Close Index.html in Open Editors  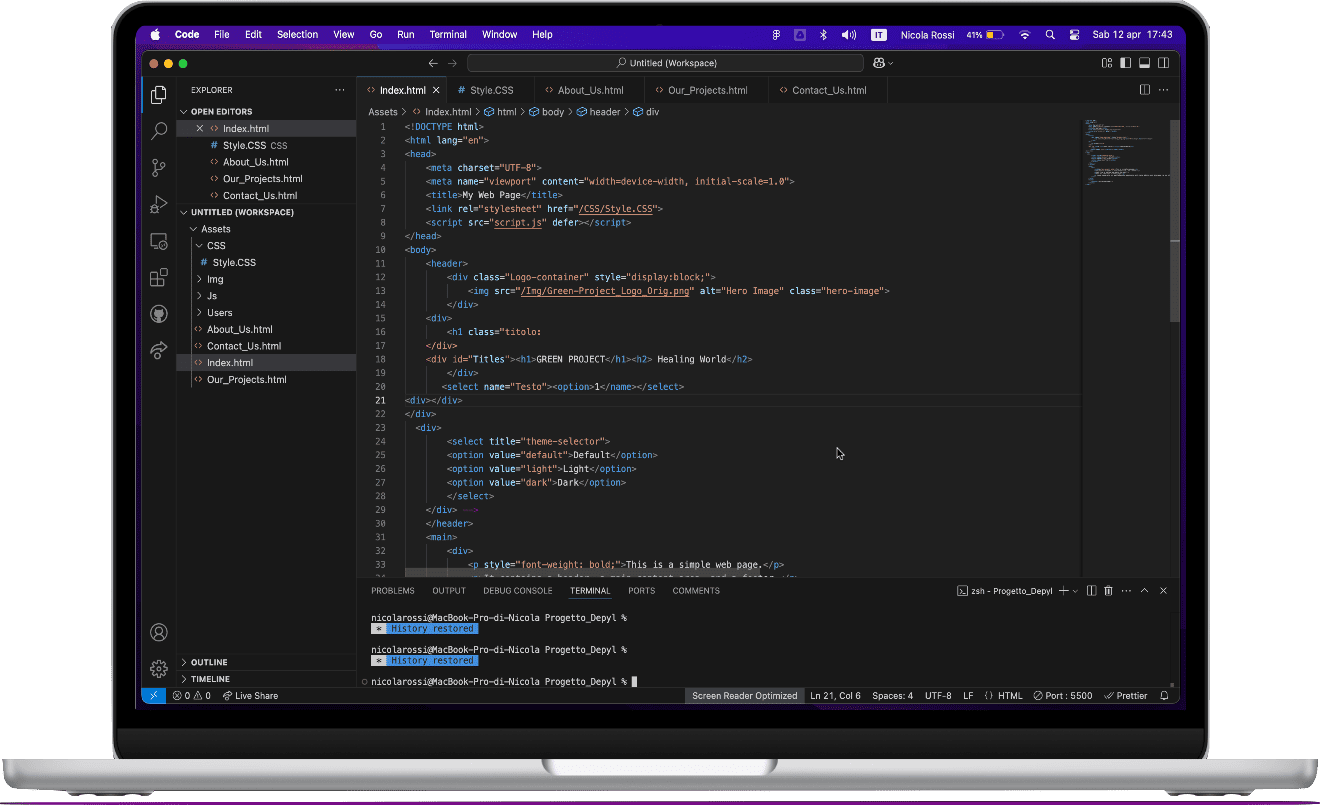coord(199,129)
